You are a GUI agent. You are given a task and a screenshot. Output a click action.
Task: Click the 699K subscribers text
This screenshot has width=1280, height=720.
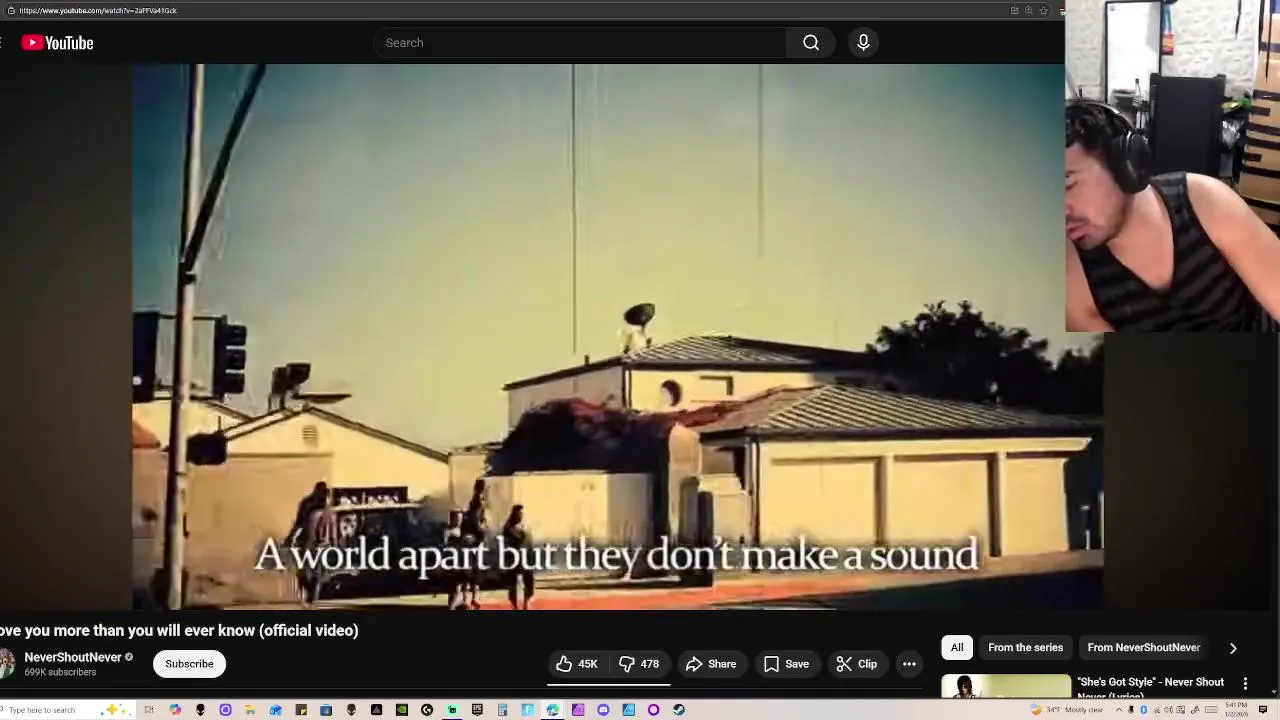(x=60, y=673)
